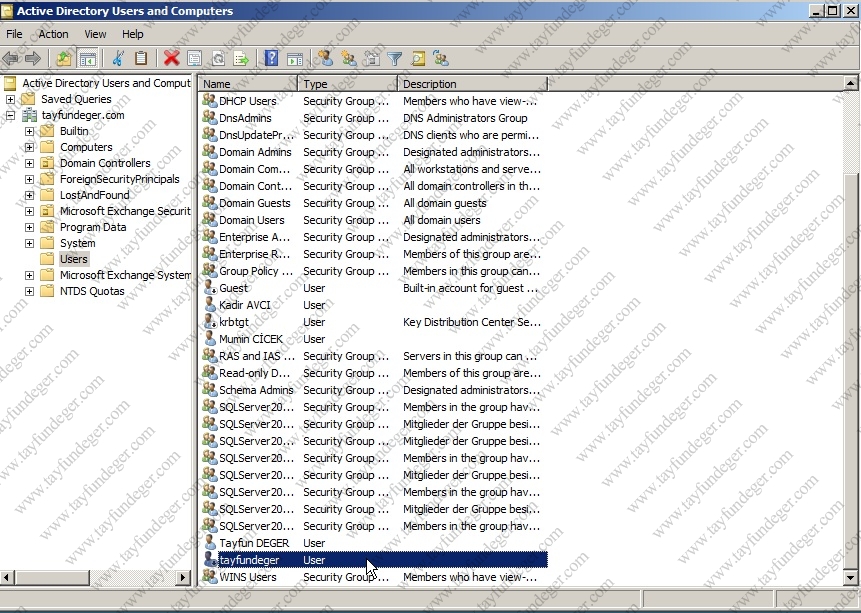Expand the ForeignSecurityPrincipals node
This screenshot has width=861, height=613.
click(x=30, y=179)
